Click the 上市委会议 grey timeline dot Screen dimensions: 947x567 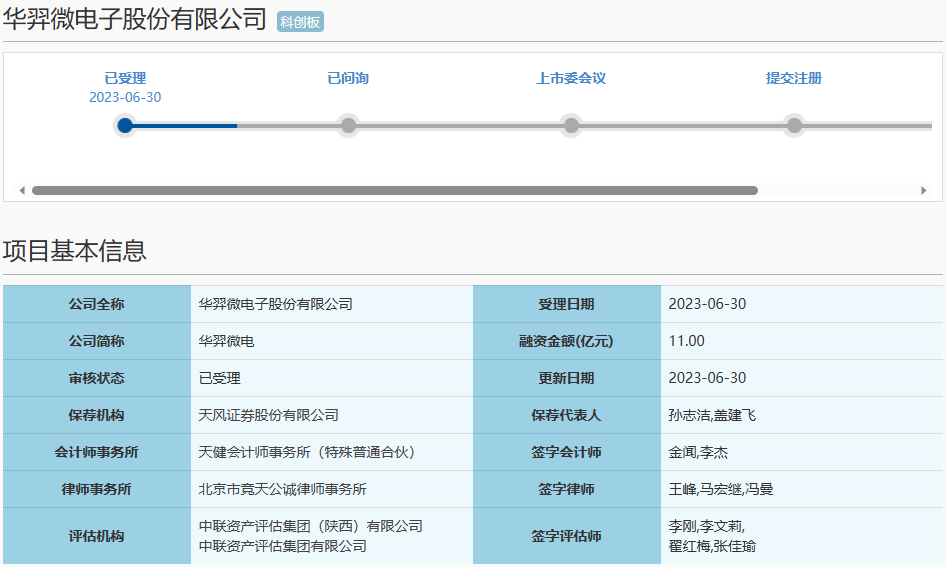pos(571,126)
